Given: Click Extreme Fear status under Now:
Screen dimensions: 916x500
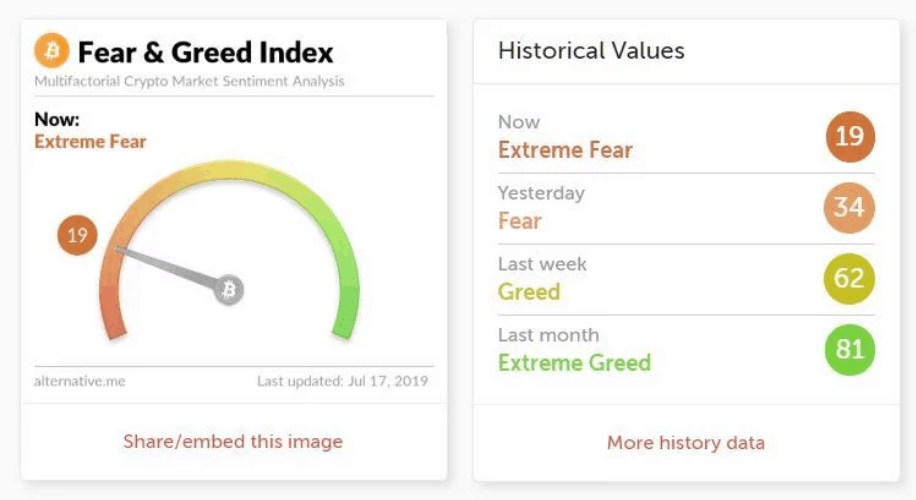Looking at the screenshot, I should coord(90,142).
